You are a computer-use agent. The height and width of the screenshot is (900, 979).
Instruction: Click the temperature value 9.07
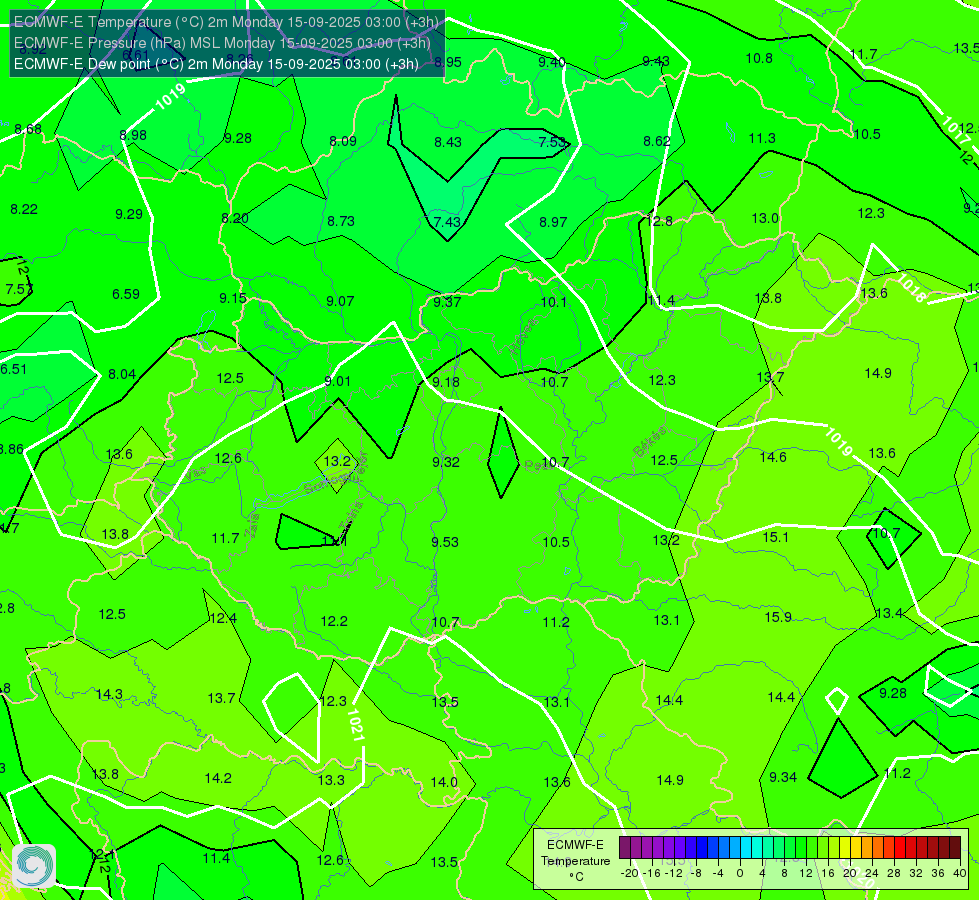340,301
